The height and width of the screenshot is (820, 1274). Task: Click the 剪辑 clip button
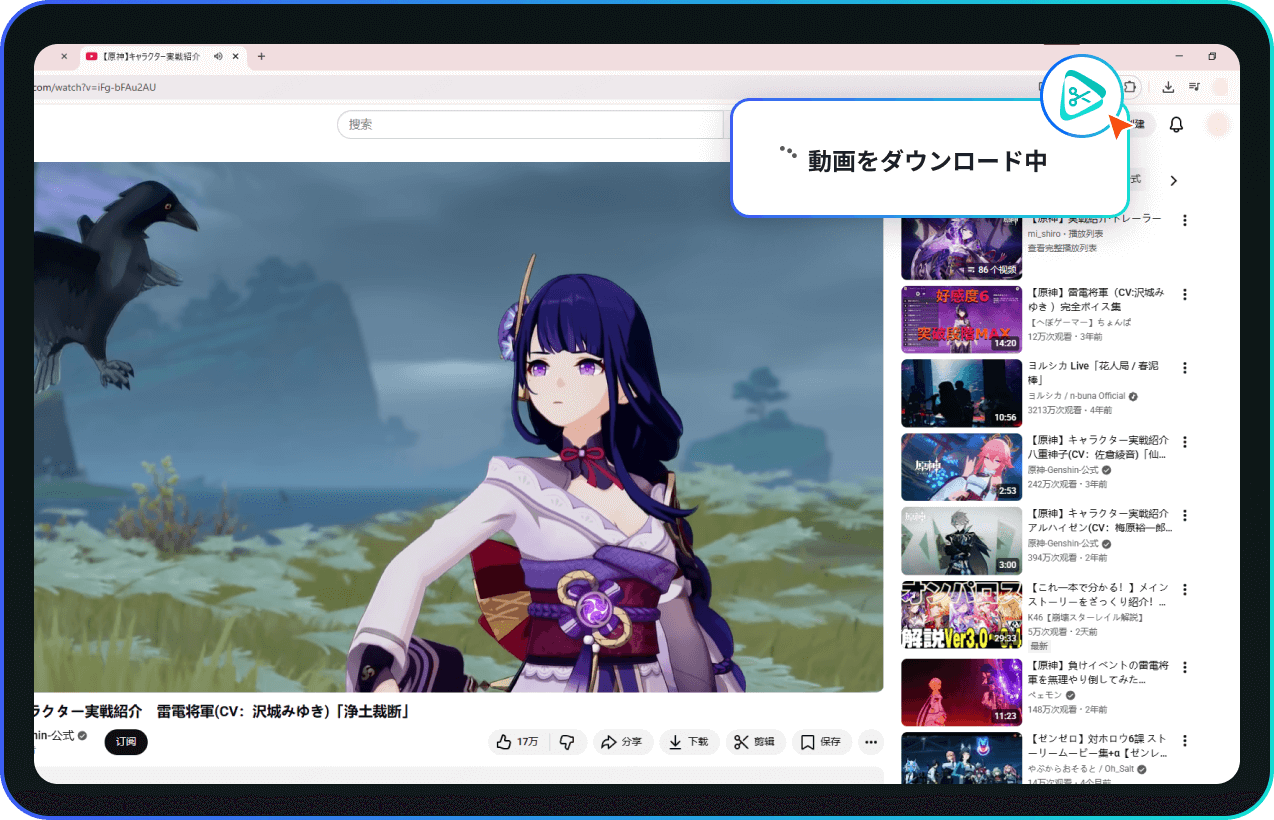pos(755,742)
